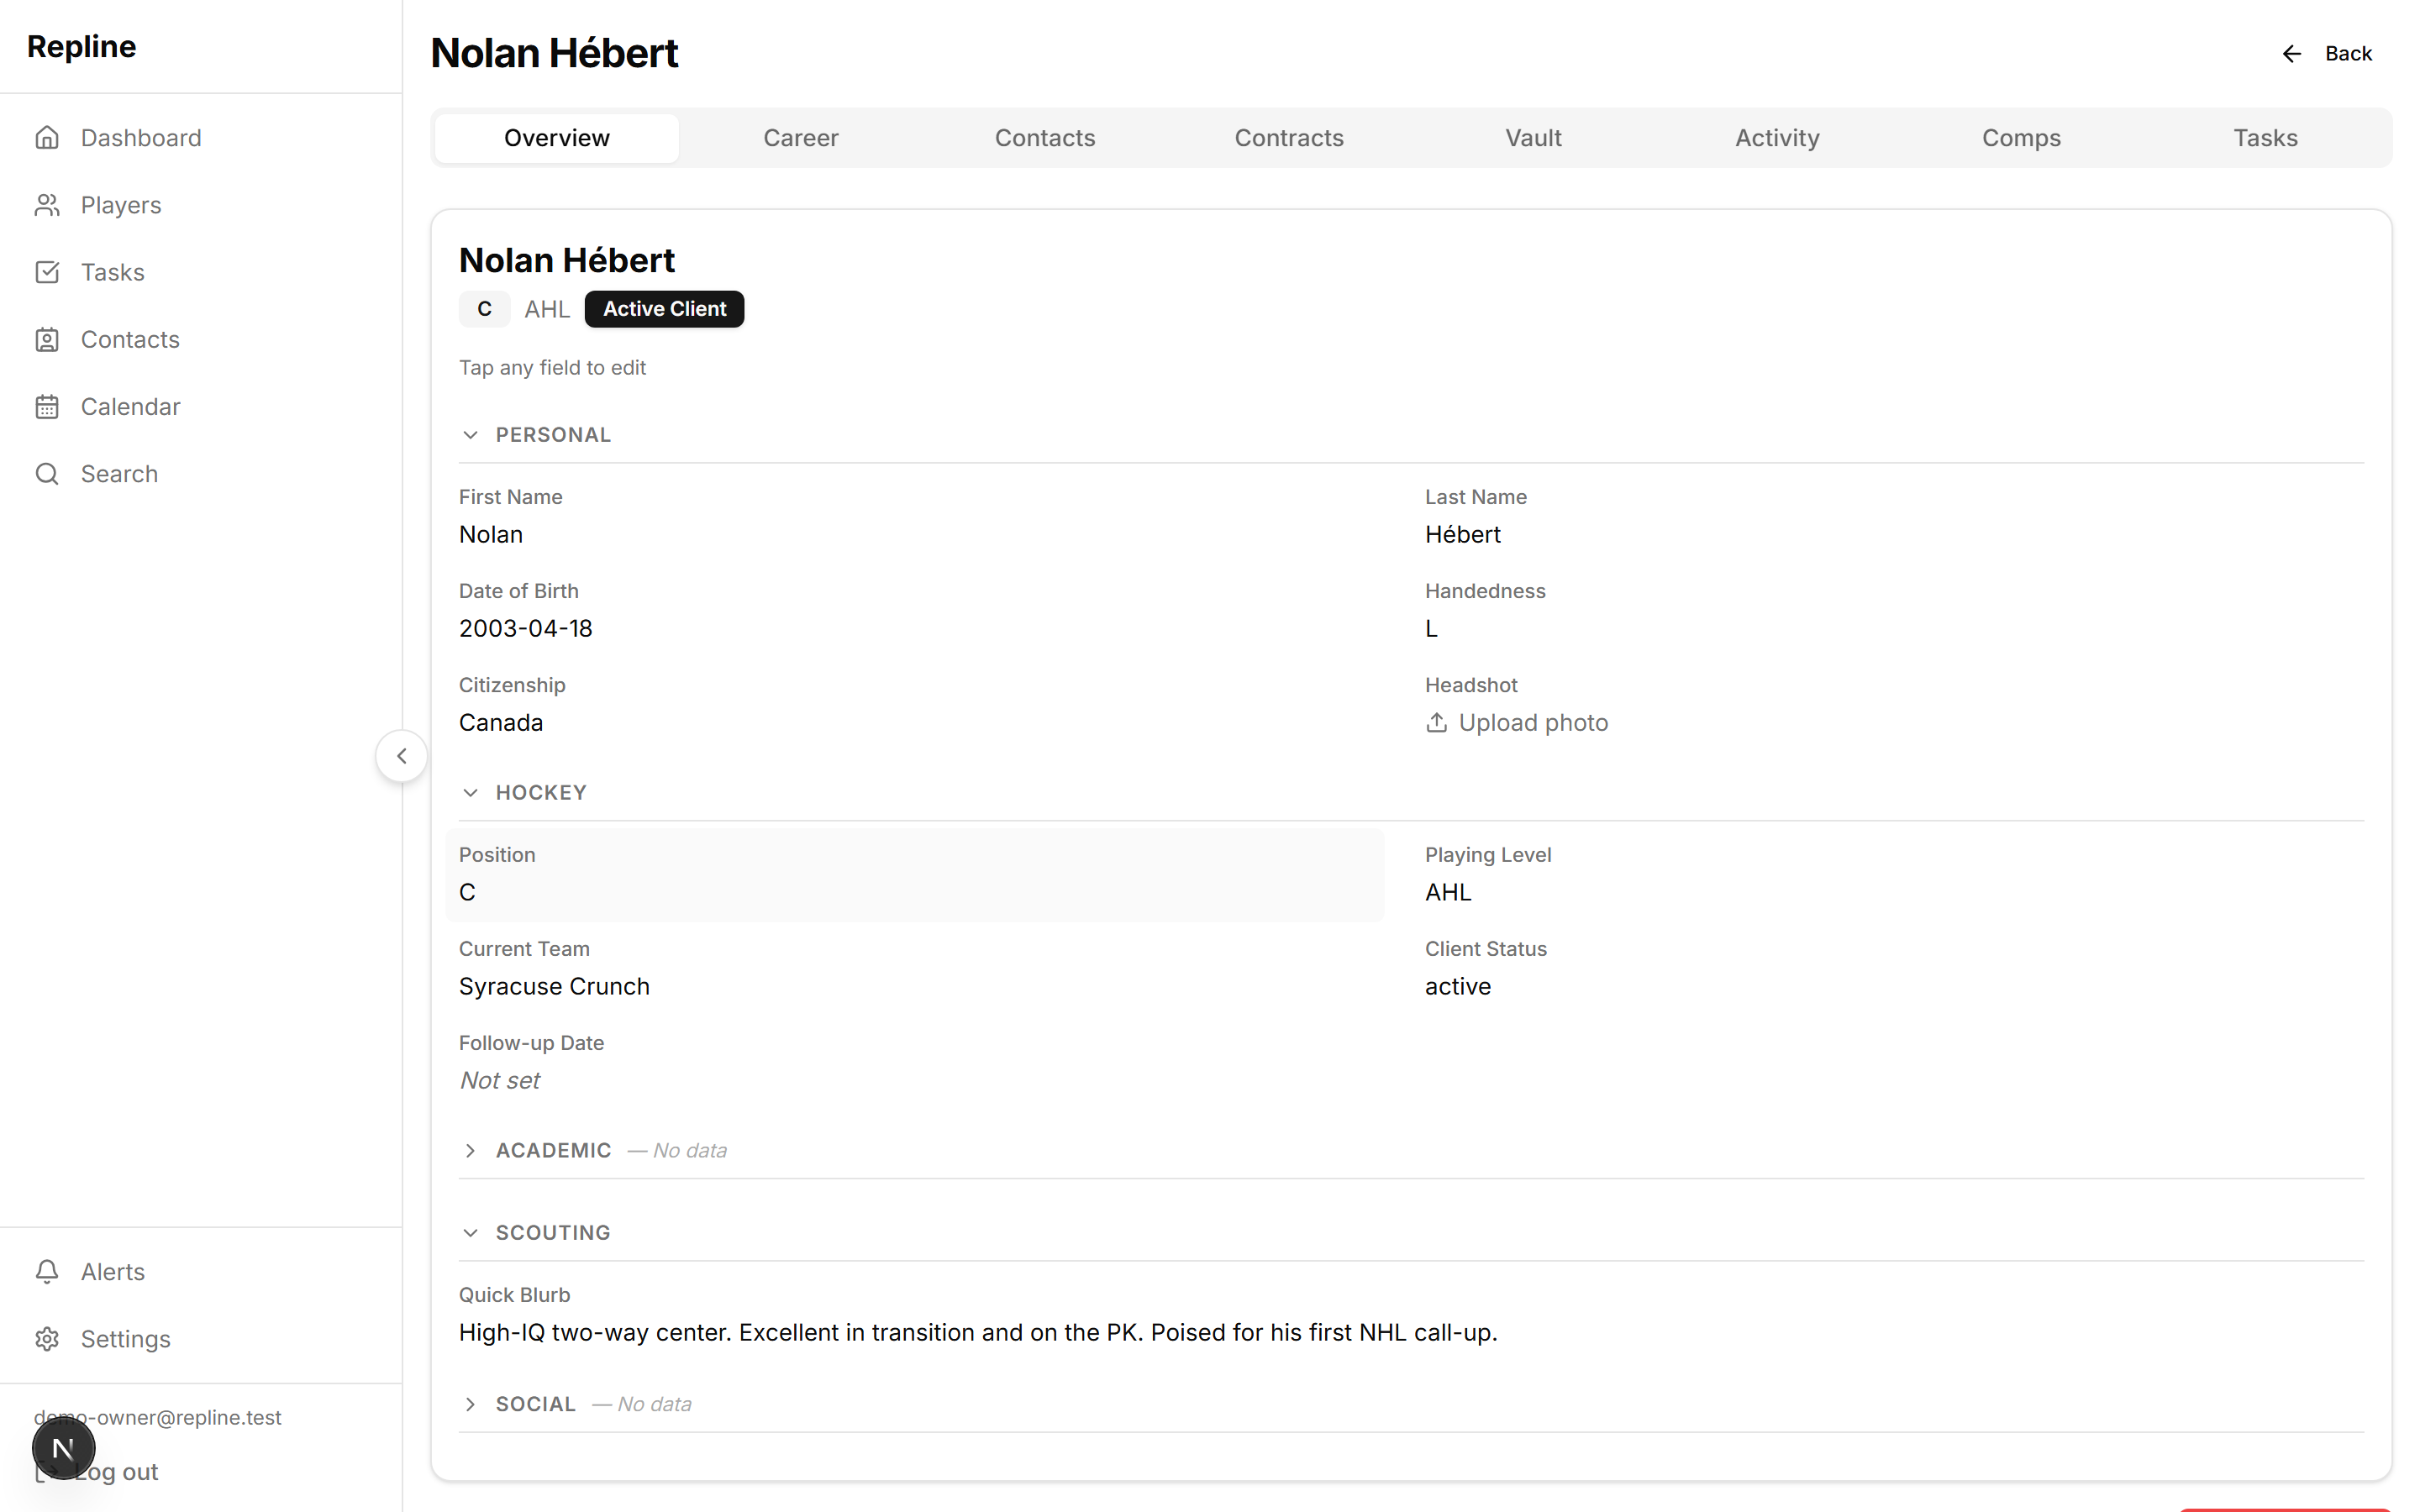Expand the SOCIAL section

click(472, 1403)
